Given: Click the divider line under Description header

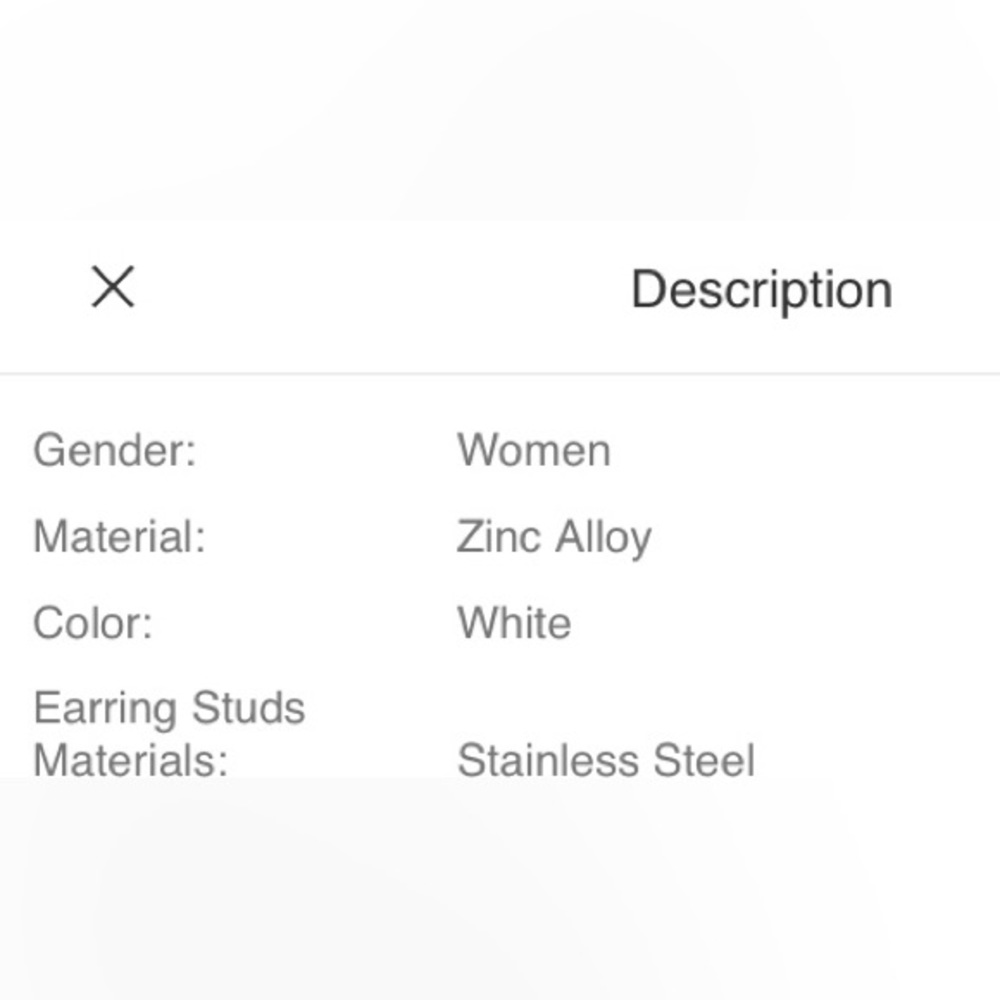Looking at the screenshot, I should pyautogui.click(x=500, y=373).
